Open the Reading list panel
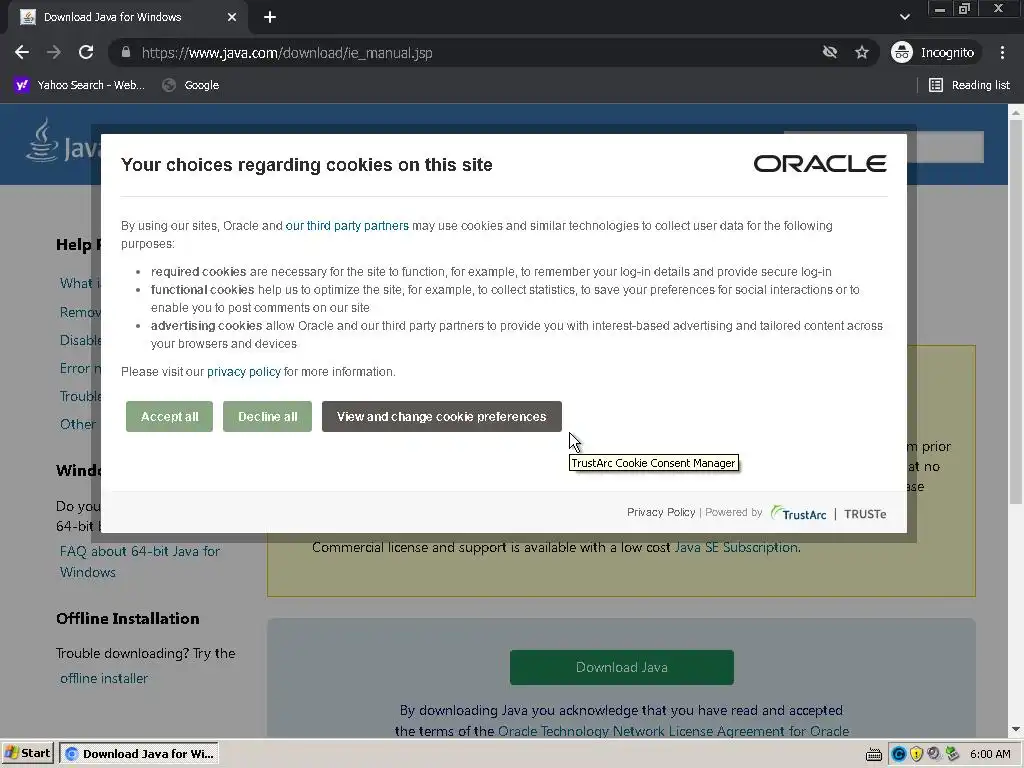Image resolution: width=1024 pixels, height=768 pixels. click(969, 85)
